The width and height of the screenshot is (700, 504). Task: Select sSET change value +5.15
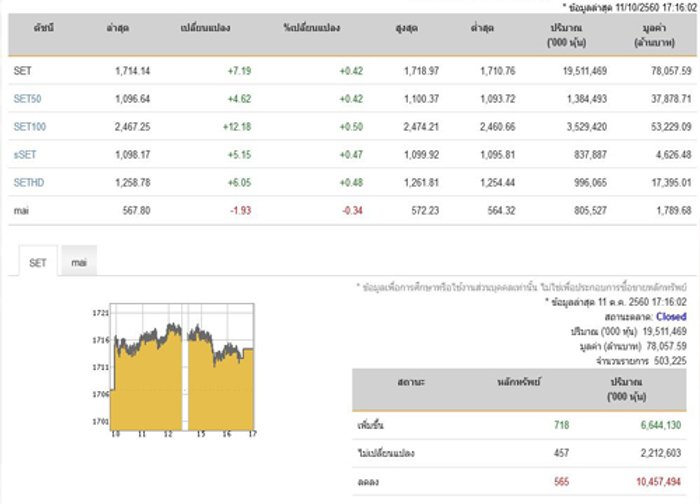[239, 155]
